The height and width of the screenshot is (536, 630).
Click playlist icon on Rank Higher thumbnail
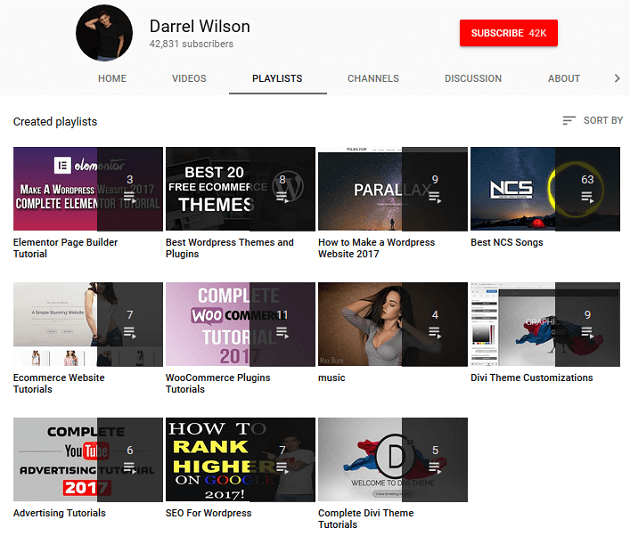282,468
